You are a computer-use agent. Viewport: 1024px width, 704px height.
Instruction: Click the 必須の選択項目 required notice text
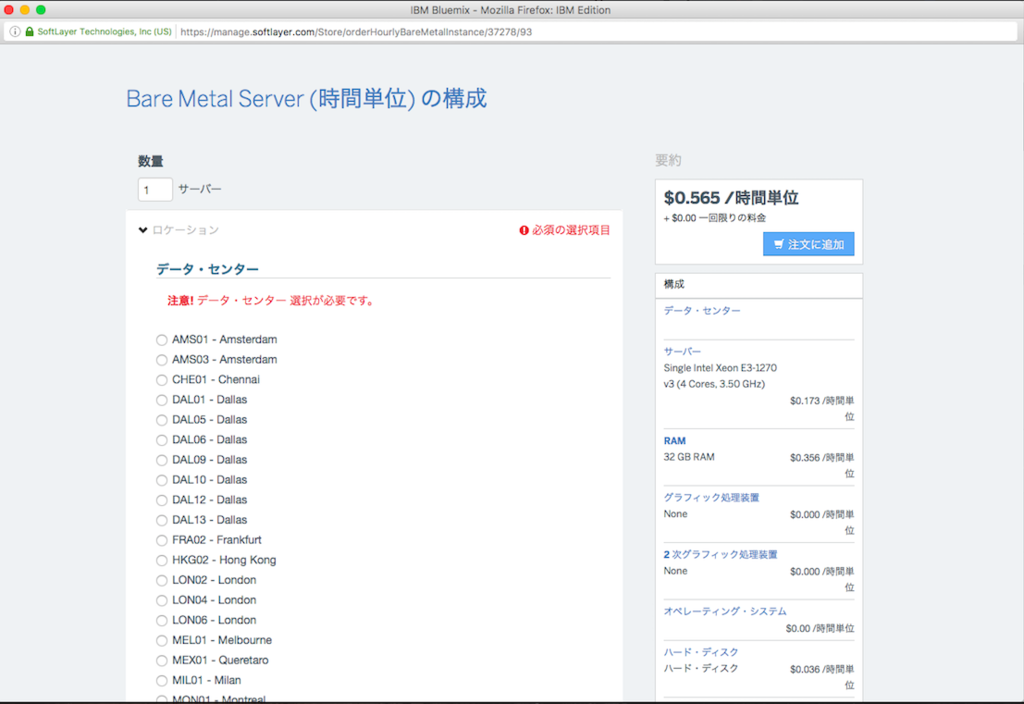(571, 230)
